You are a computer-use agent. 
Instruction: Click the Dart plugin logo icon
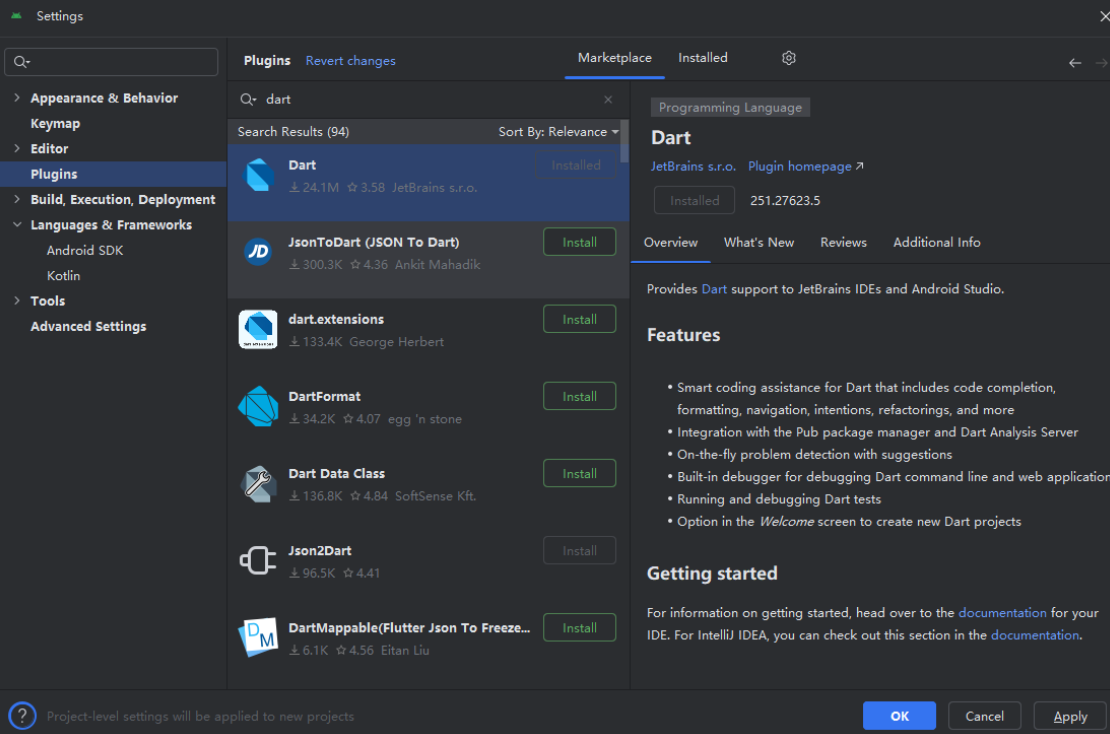pyautogui.click(x=258, y=175)
